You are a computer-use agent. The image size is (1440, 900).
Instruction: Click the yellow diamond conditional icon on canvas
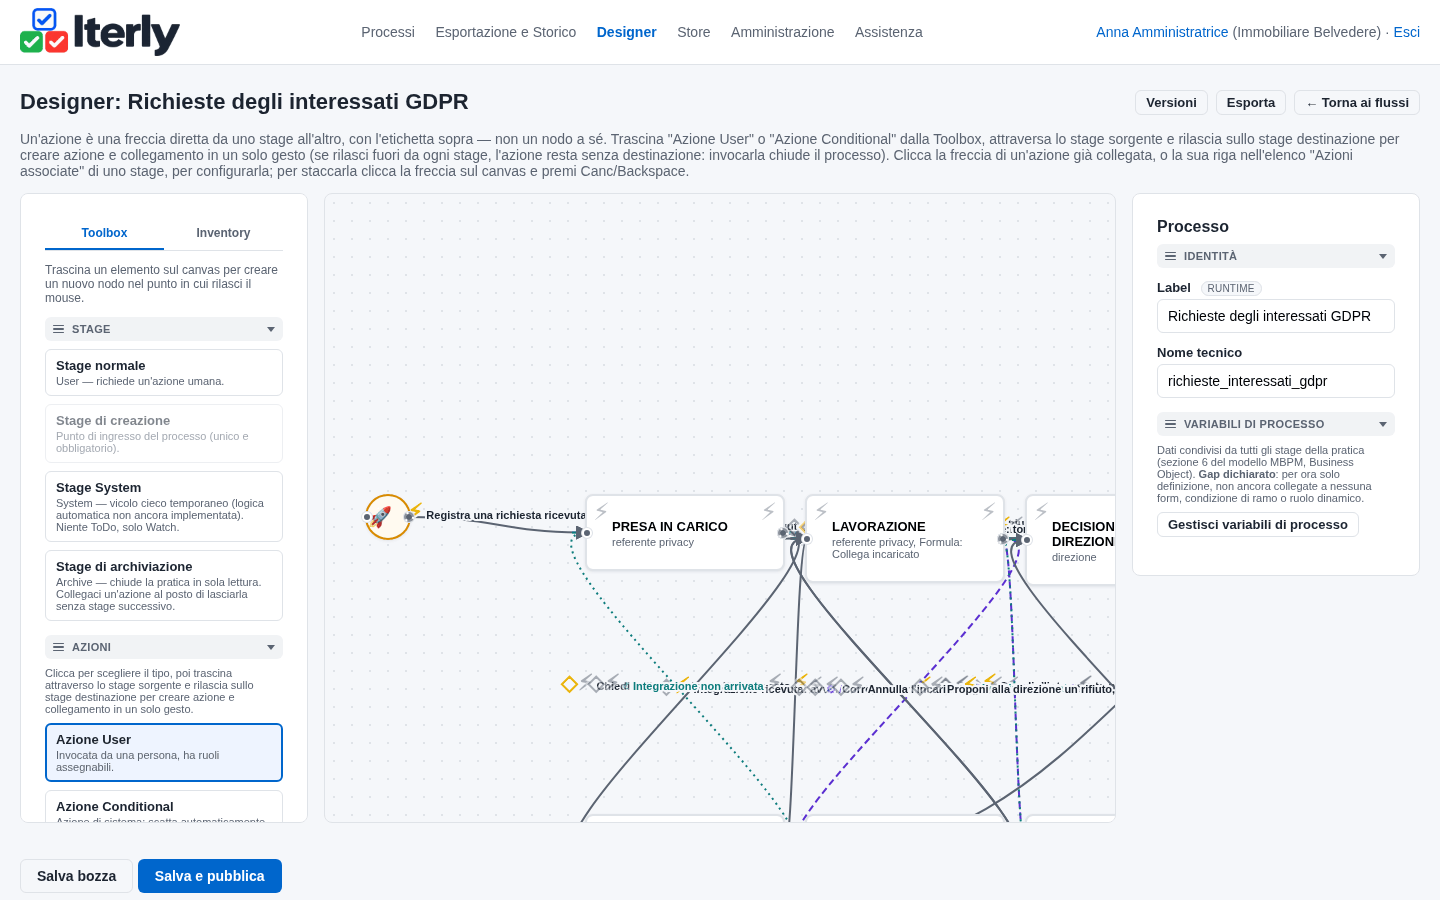pos(569,684)
